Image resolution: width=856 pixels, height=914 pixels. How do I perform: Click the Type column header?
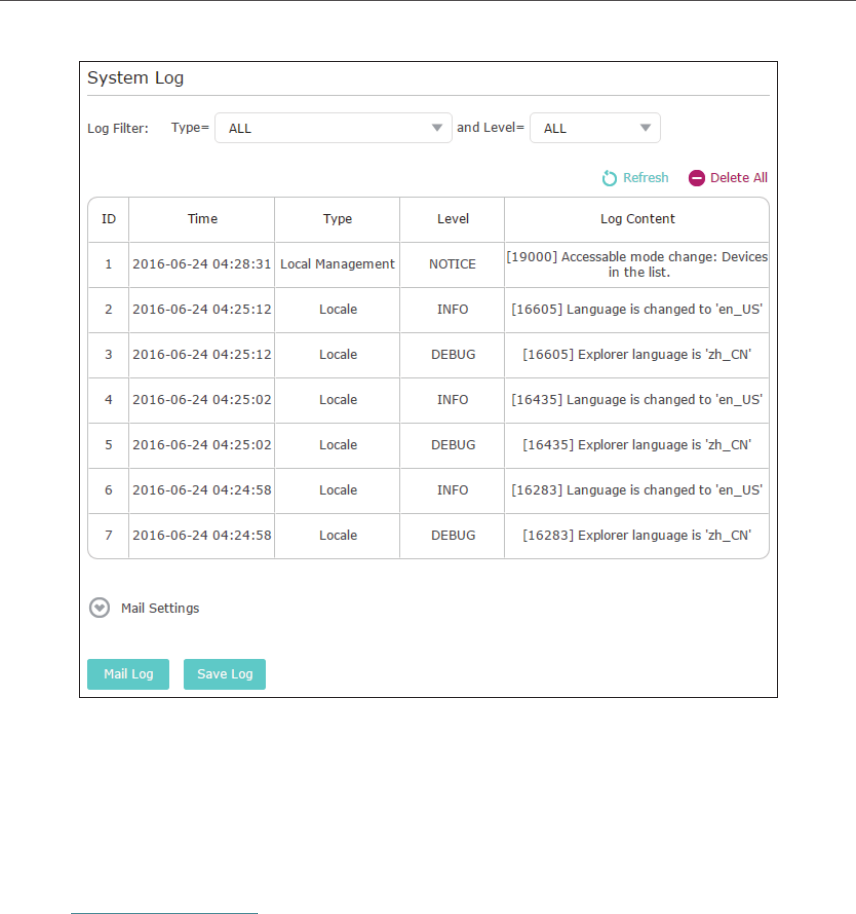pos(338,219)
